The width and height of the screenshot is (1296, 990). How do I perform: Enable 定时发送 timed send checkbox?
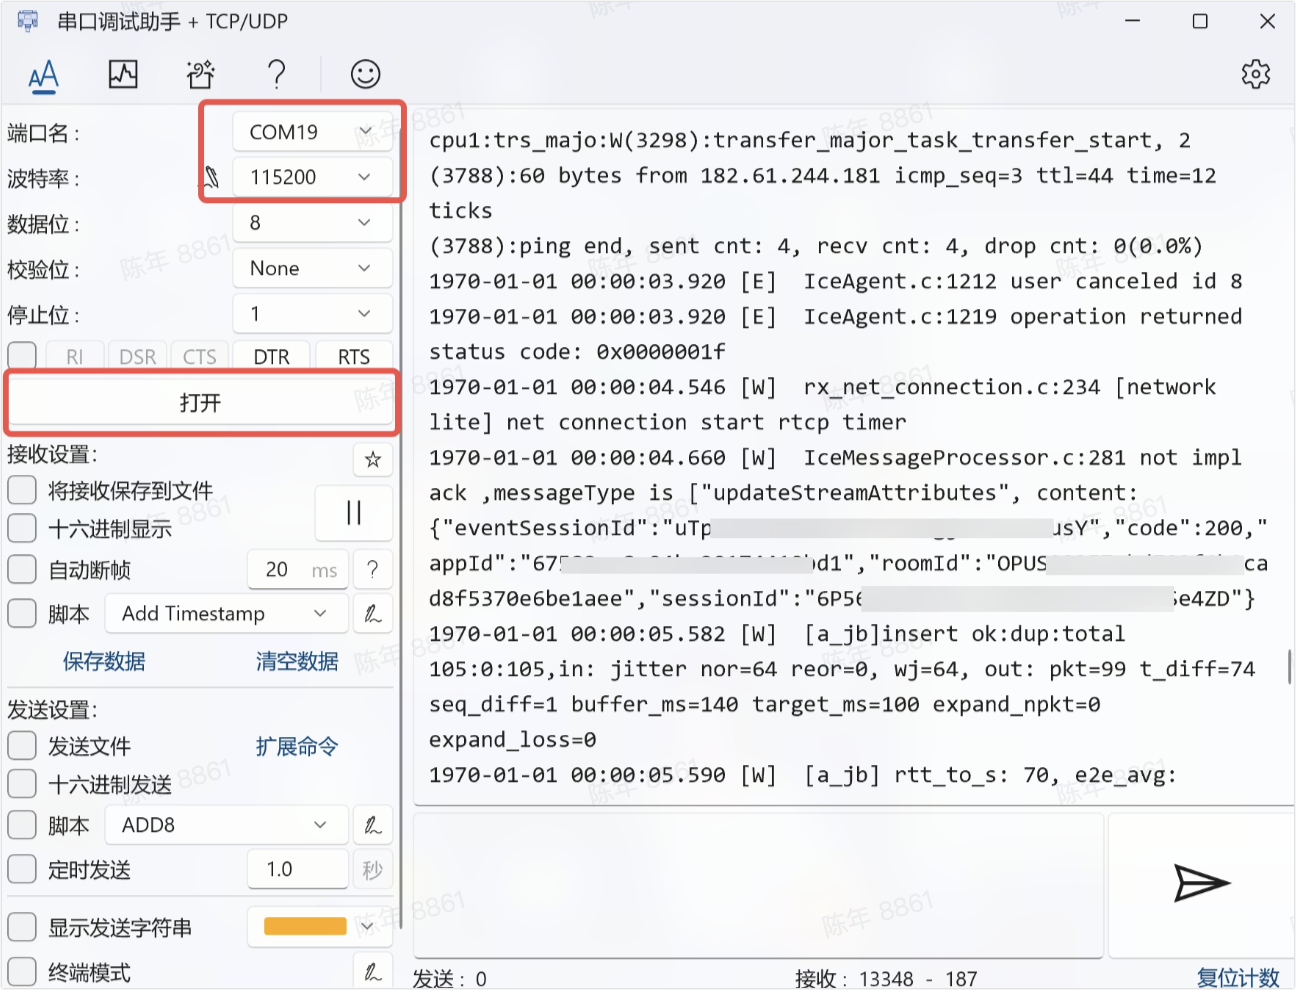pyautogui.click(x=22, y=869)
